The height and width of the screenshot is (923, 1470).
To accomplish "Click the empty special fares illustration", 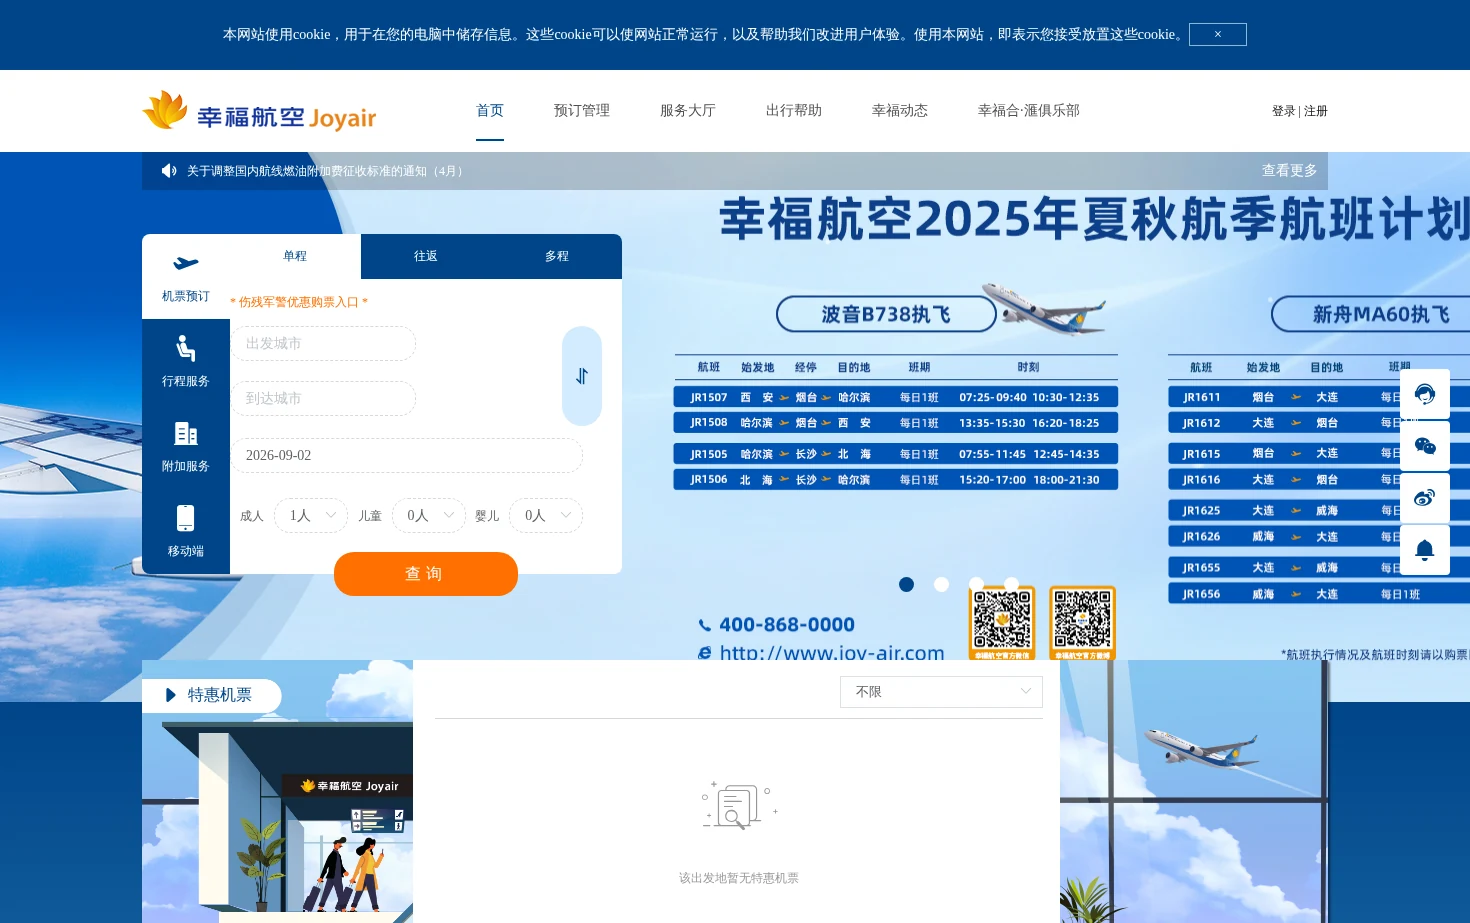I will [739, 806].
